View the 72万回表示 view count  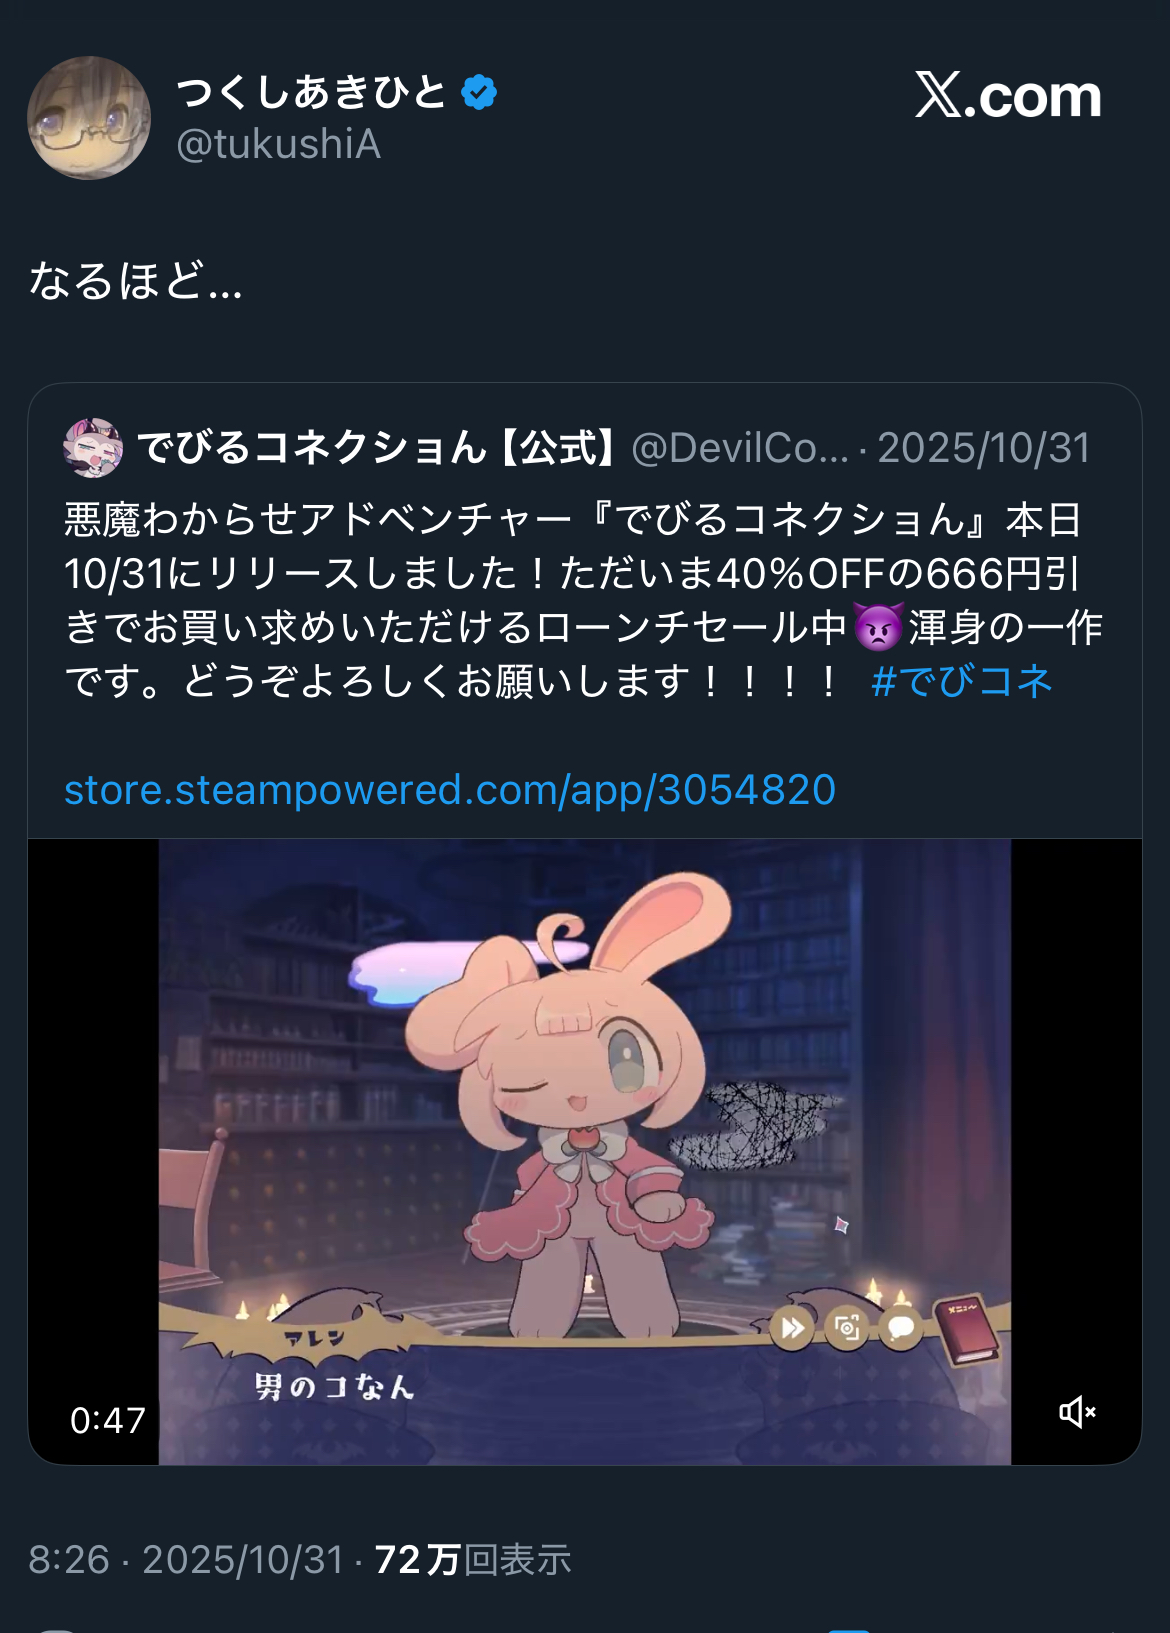473,1560
